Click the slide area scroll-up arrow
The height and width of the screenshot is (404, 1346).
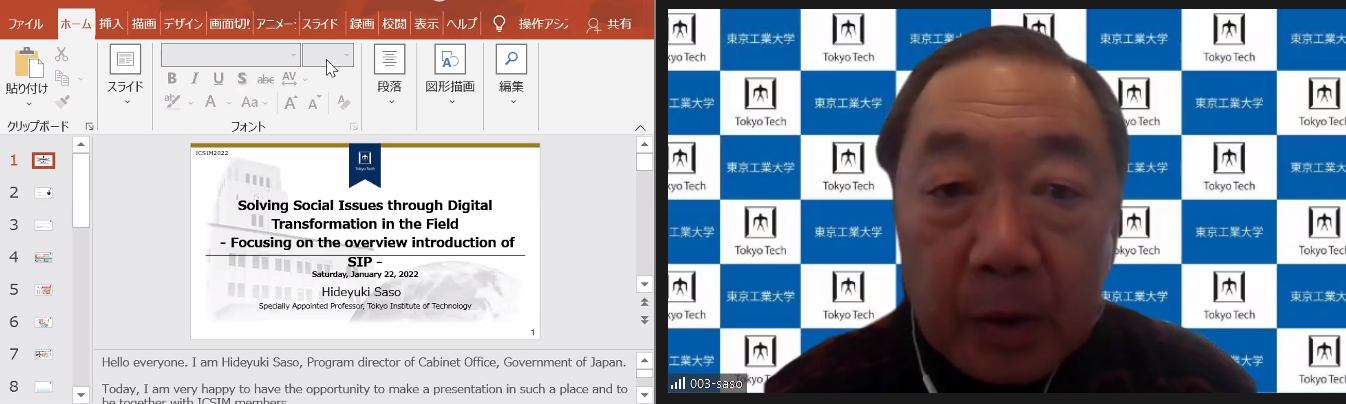644,145
